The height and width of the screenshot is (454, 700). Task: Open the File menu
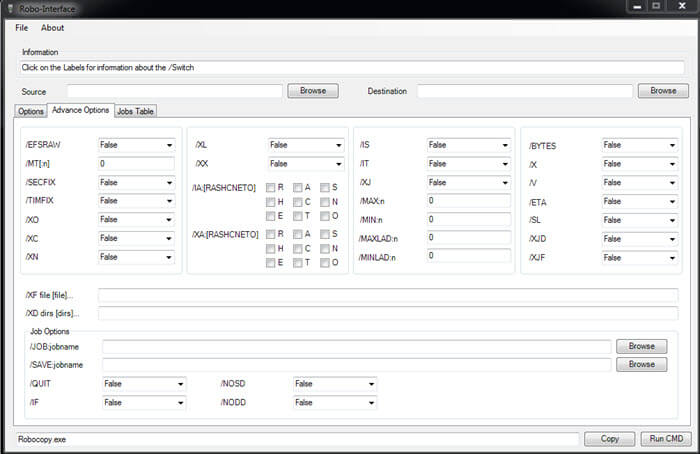[x=21, y=28]
